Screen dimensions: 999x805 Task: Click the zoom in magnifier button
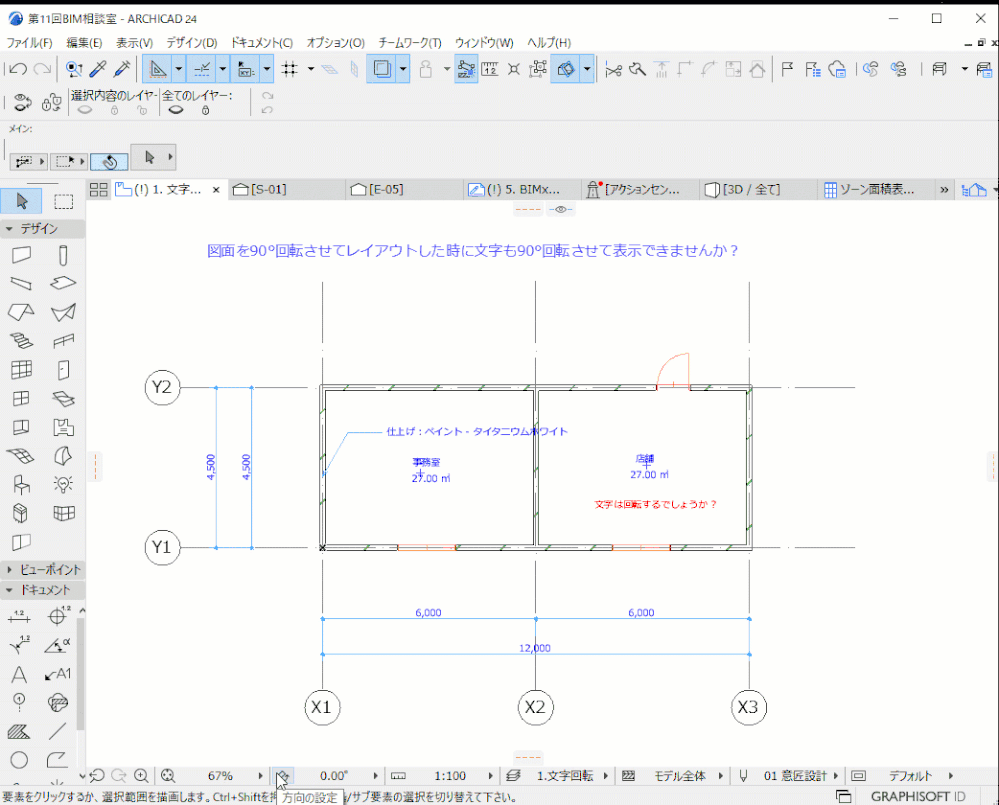click(141, 776)
